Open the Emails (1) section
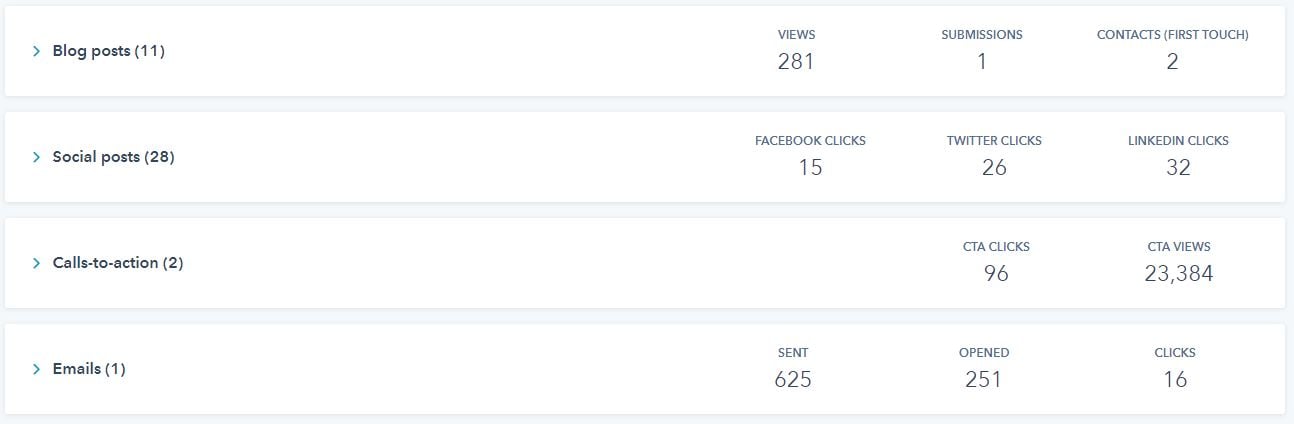1294x424 pixels. tap(89, 369)
